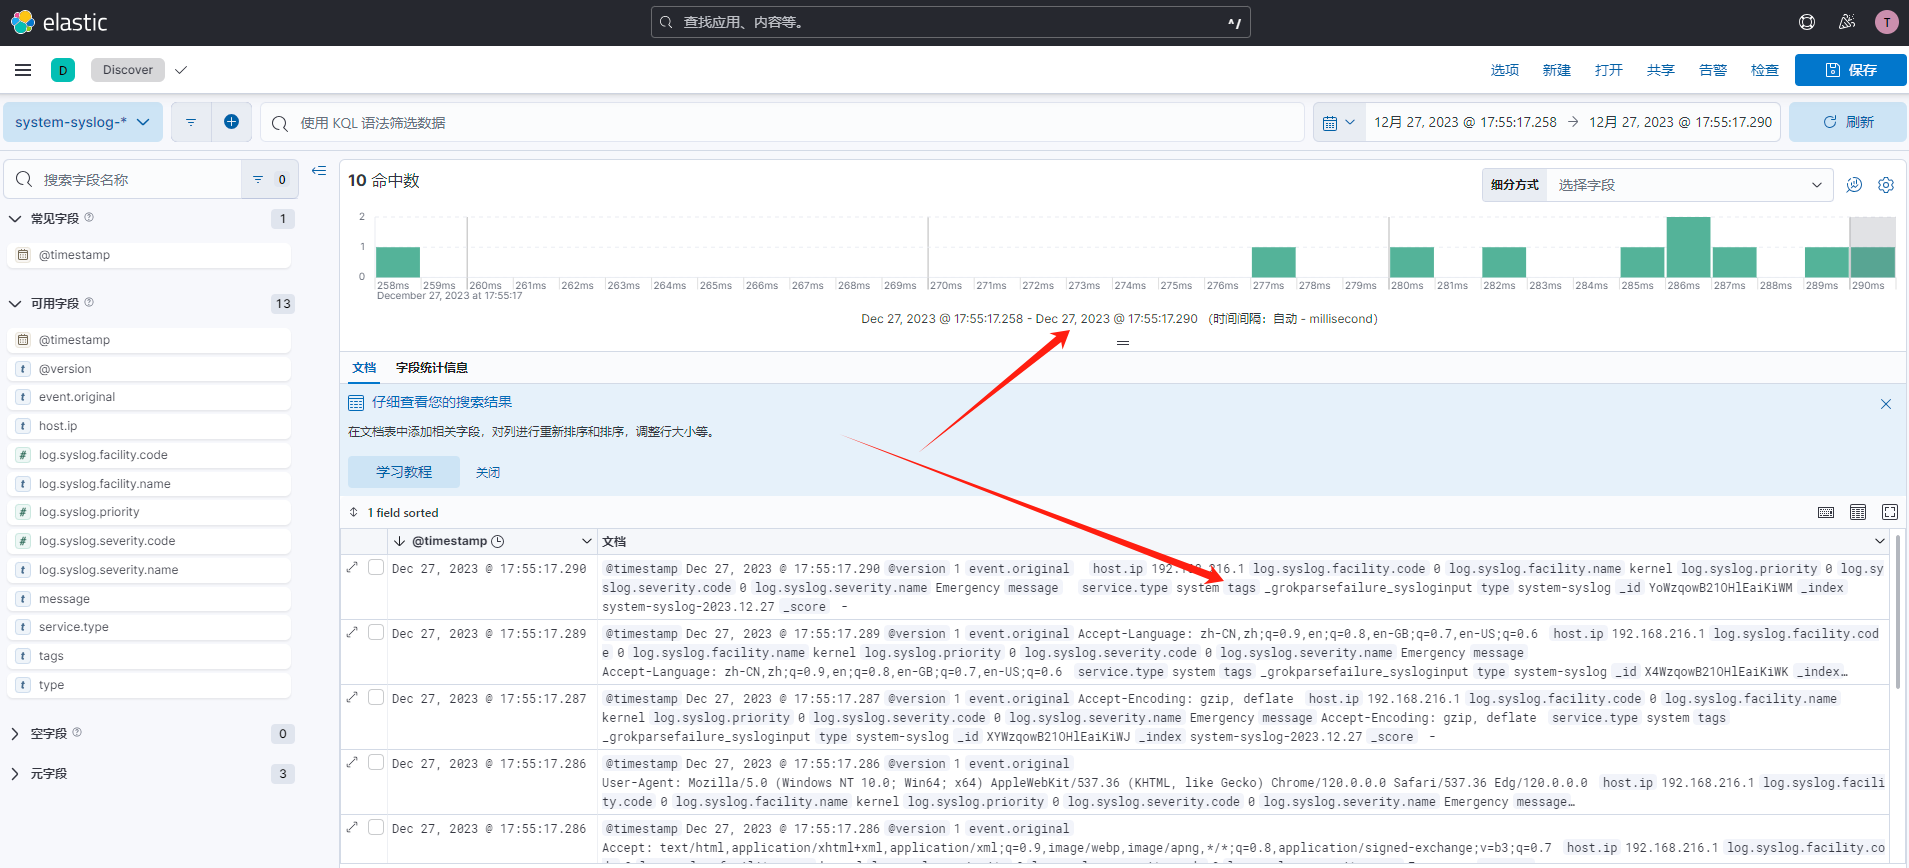Open the field type filter
The width and height of the screenshot is (1909, 868).
click(270, 180)
